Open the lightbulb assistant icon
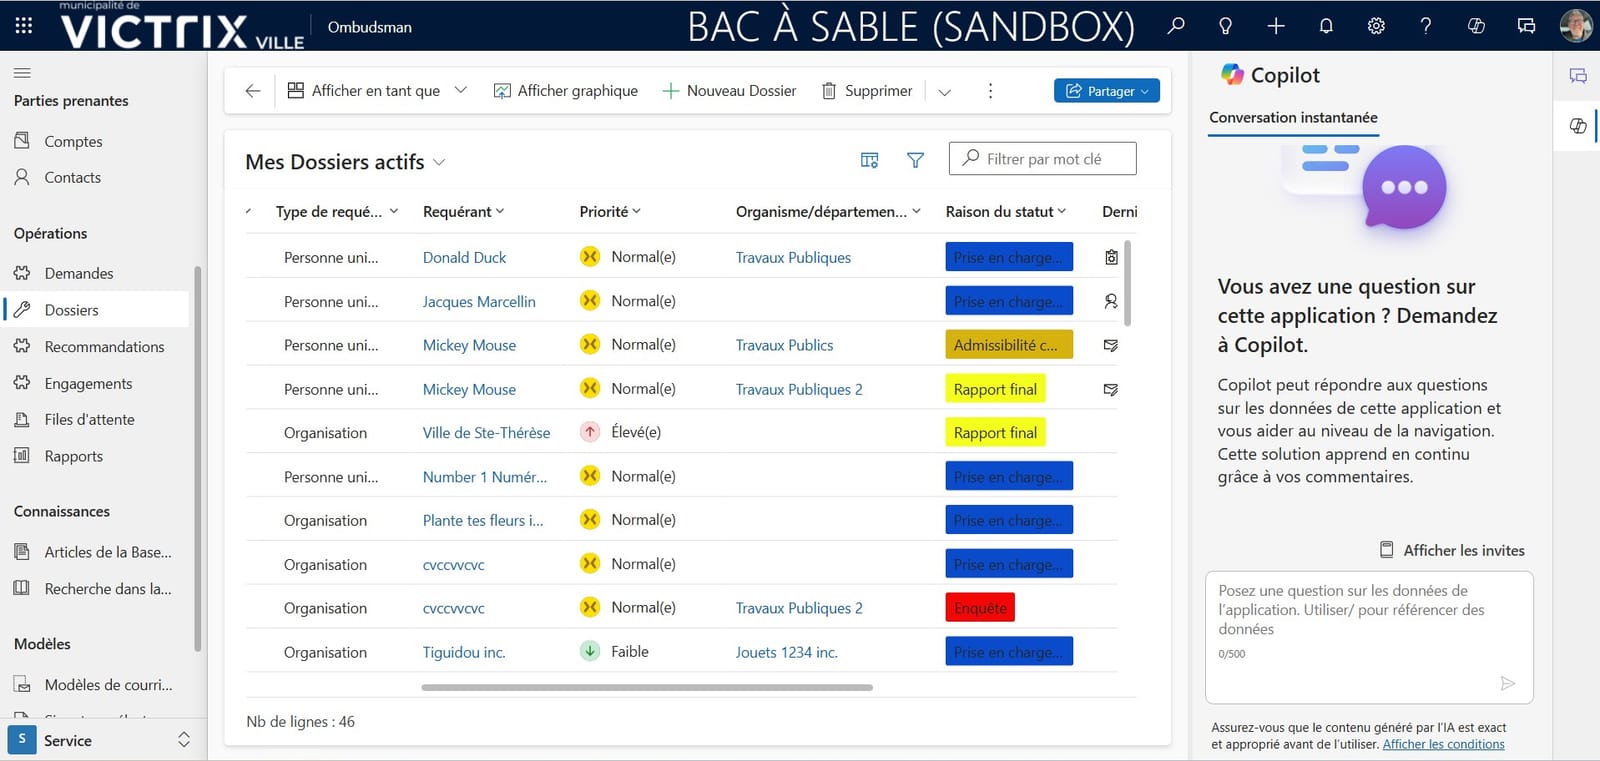The image size is (1600, 761). coord(1226,26)
